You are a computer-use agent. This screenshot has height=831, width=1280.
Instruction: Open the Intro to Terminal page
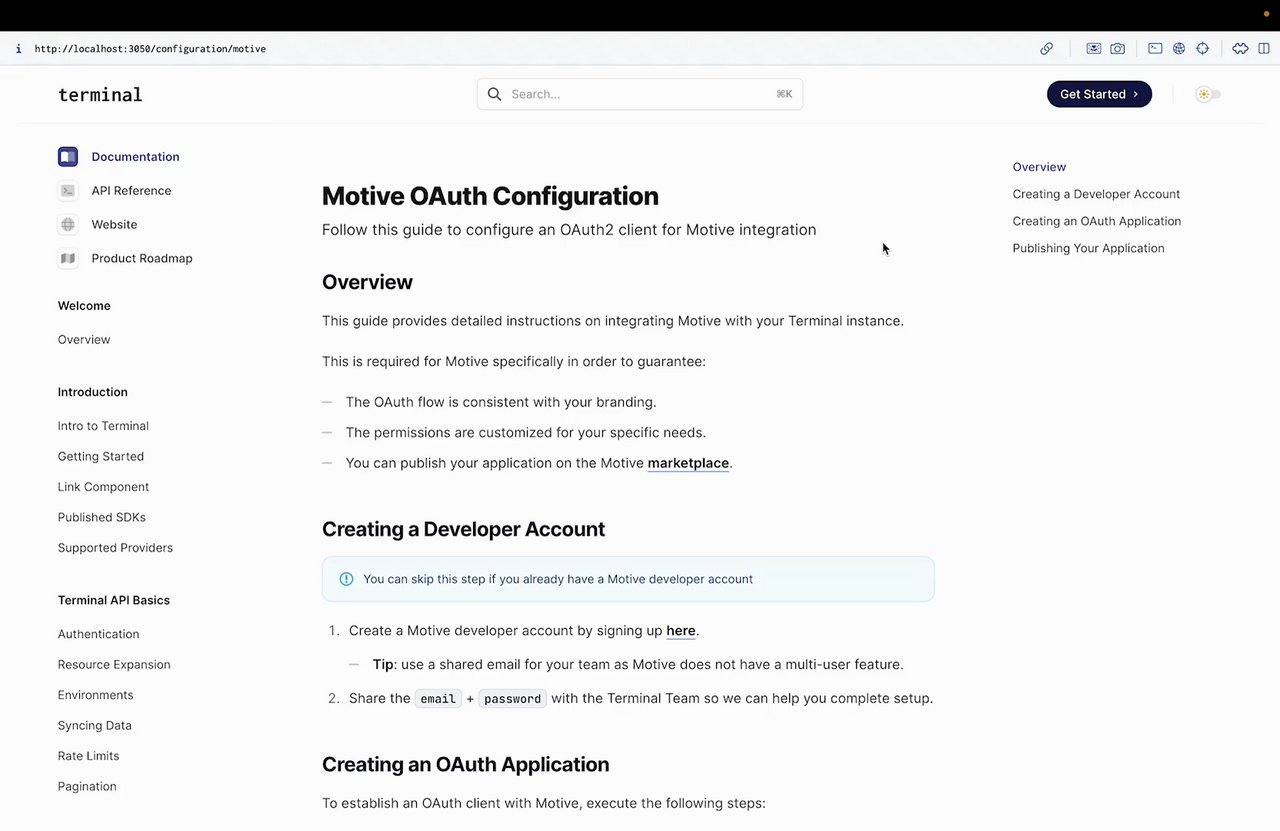pos(103,426)
